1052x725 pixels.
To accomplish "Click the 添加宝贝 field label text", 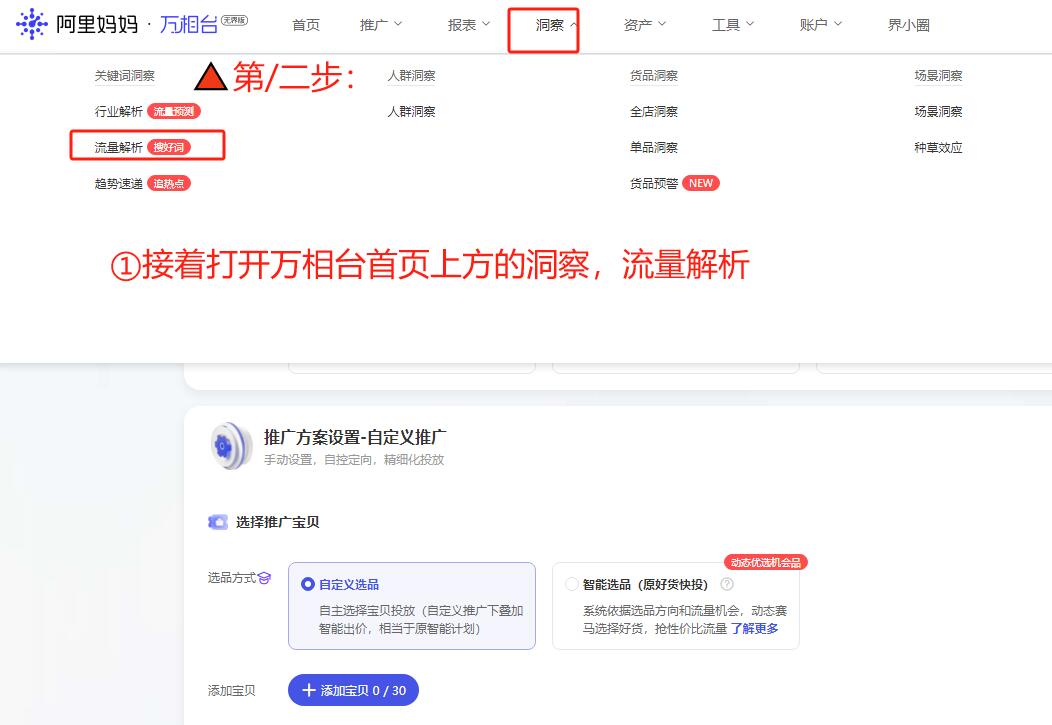I will coord(231,690).
